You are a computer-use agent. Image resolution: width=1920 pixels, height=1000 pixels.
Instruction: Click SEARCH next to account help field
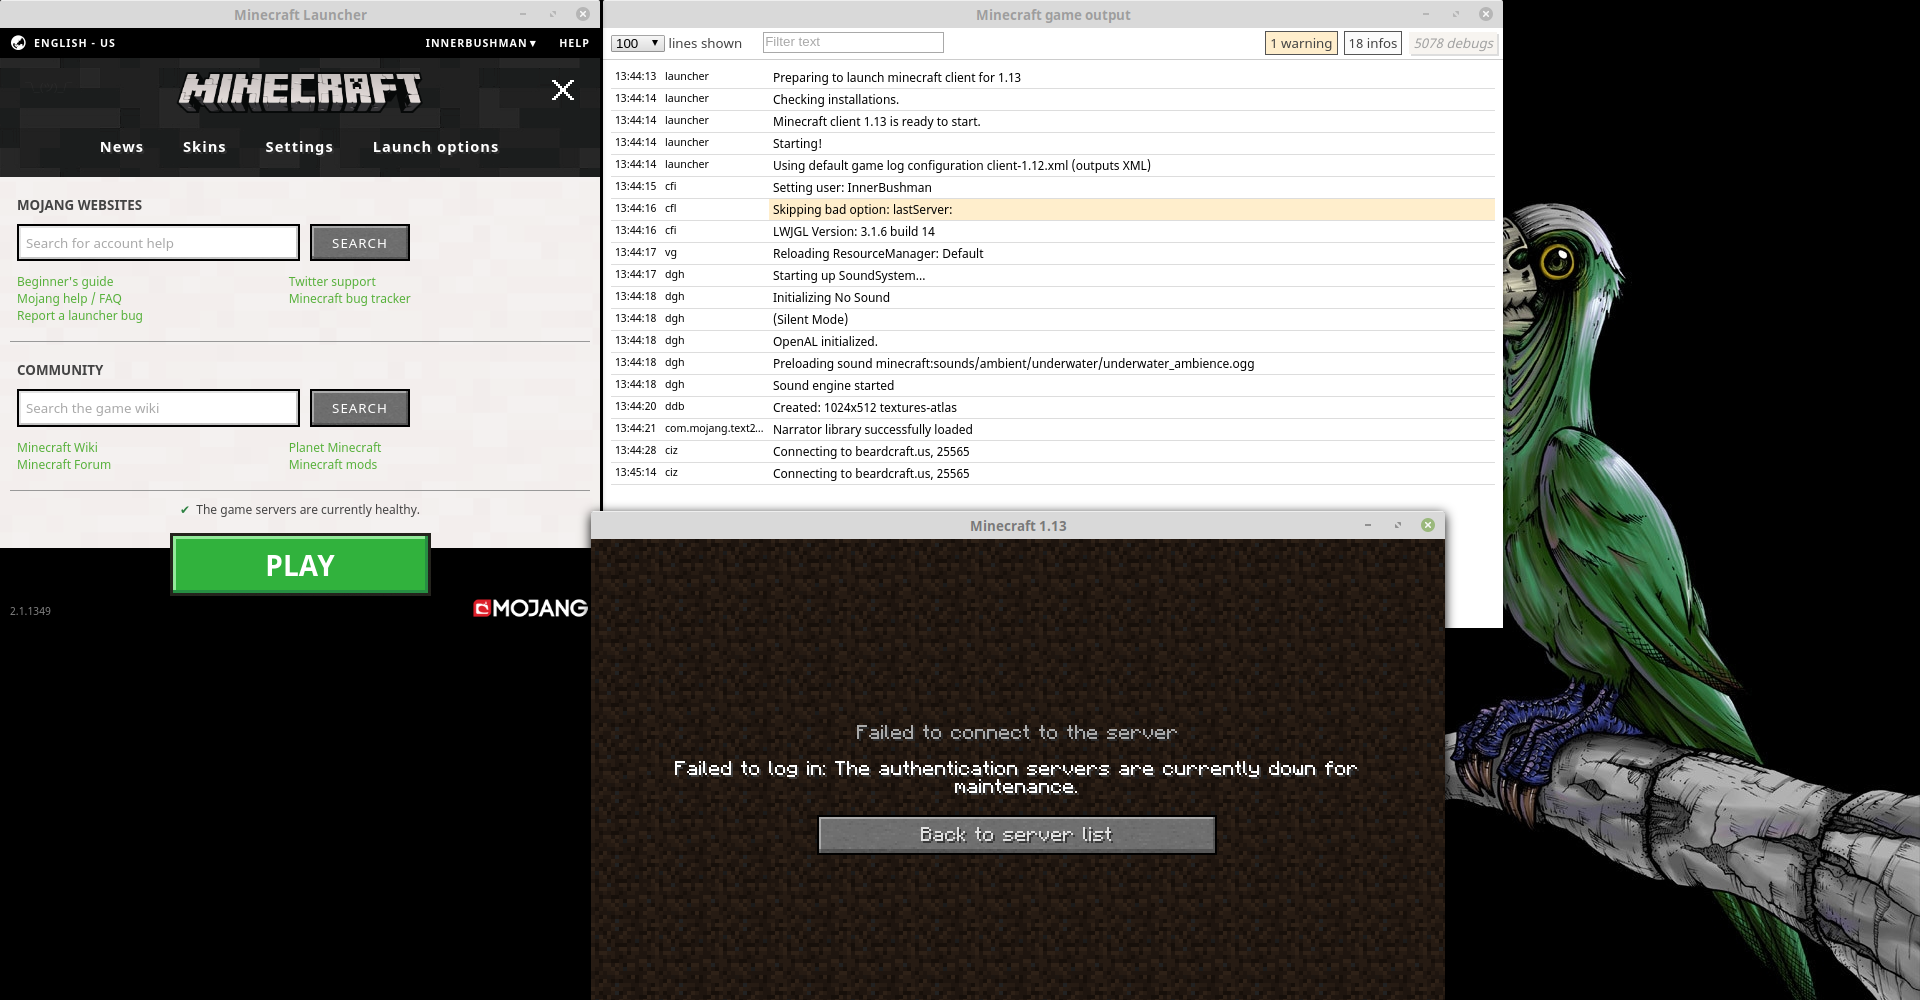point(360,243)
